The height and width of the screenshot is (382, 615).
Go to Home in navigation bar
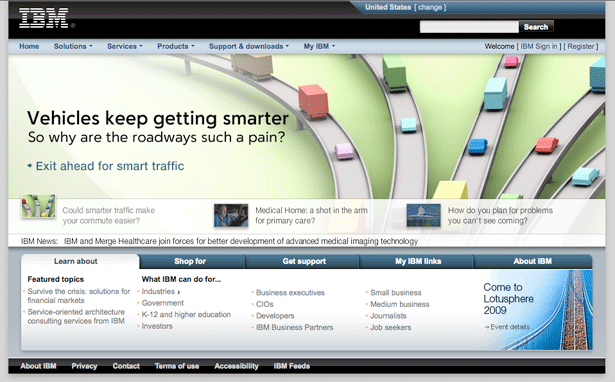[x=29, y=46]
